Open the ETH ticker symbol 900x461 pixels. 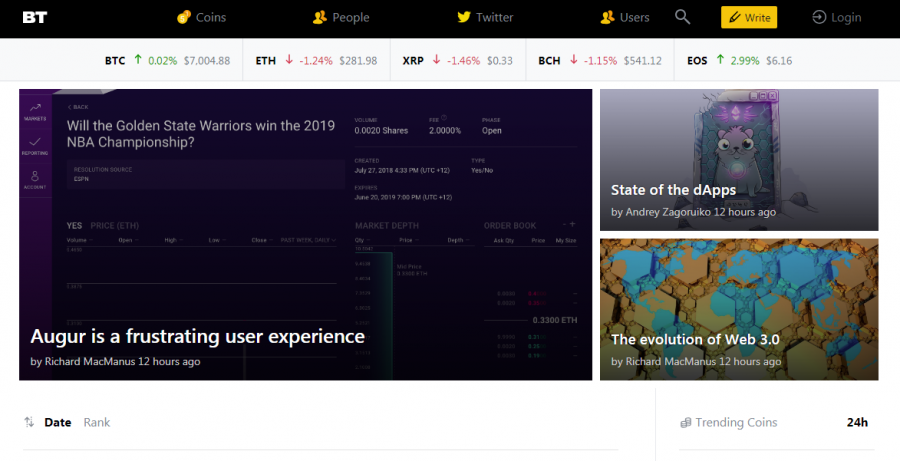click(x=266, y=60)
